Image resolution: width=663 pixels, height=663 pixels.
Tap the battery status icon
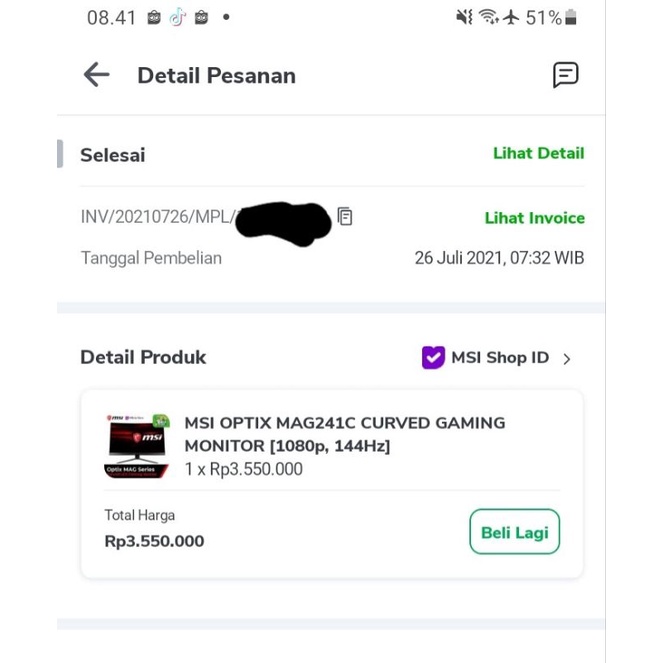click(571, 17)
